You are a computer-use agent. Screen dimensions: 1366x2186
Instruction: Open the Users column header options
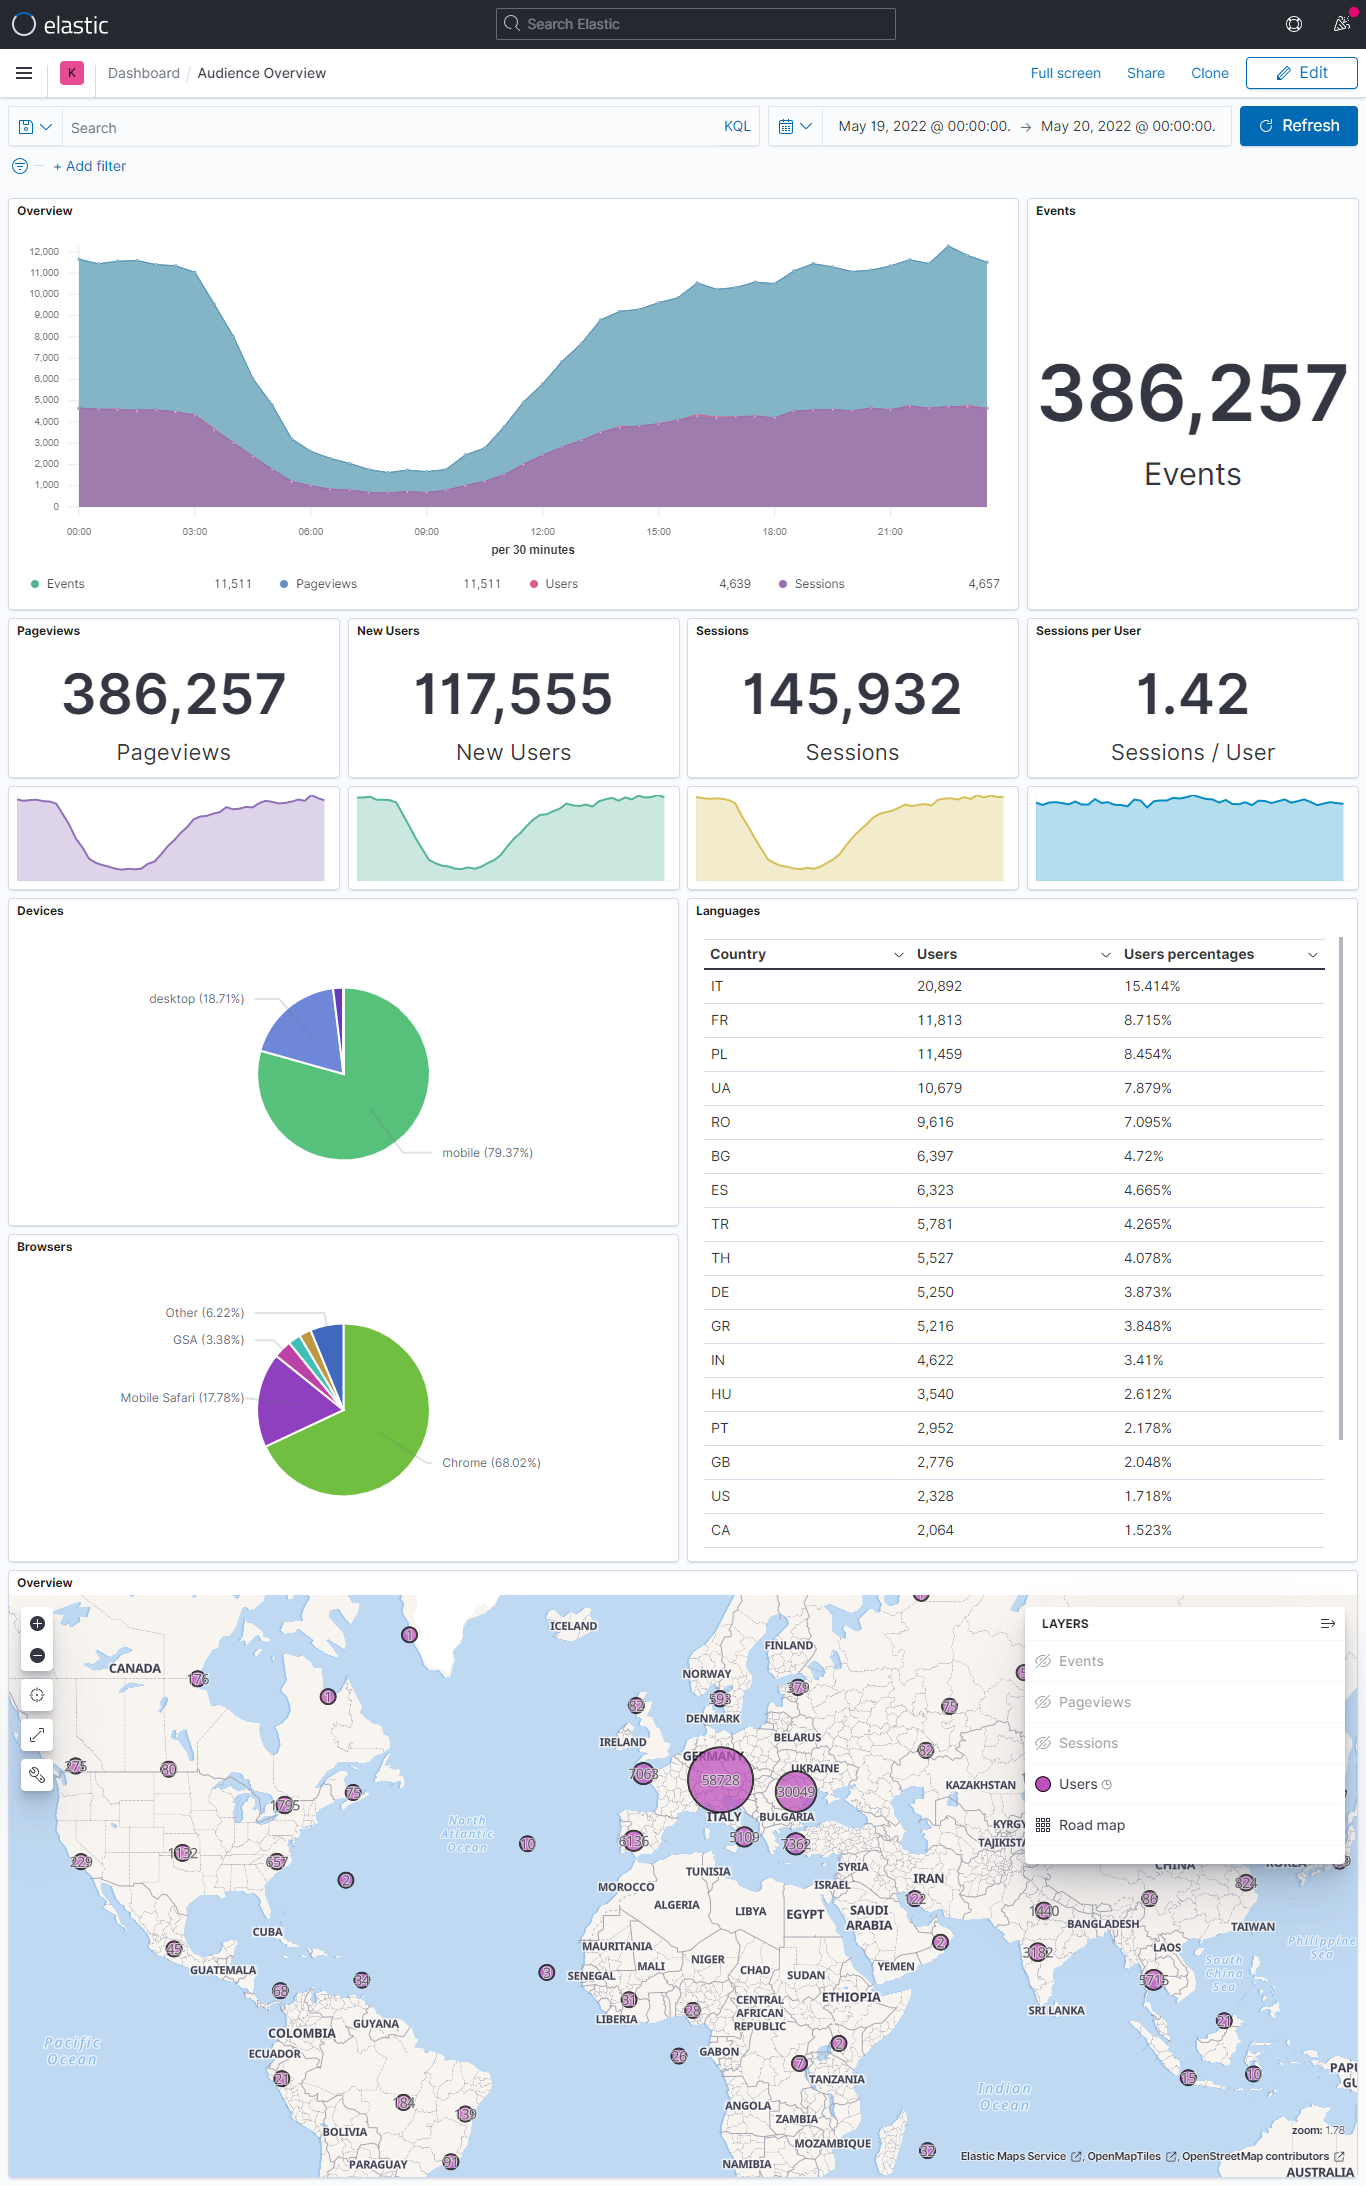(1105, 955)
